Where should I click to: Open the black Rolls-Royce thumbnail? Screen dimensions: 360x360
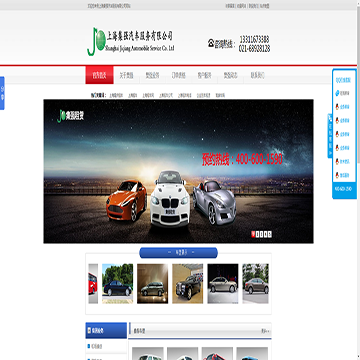tap(187, 284)
